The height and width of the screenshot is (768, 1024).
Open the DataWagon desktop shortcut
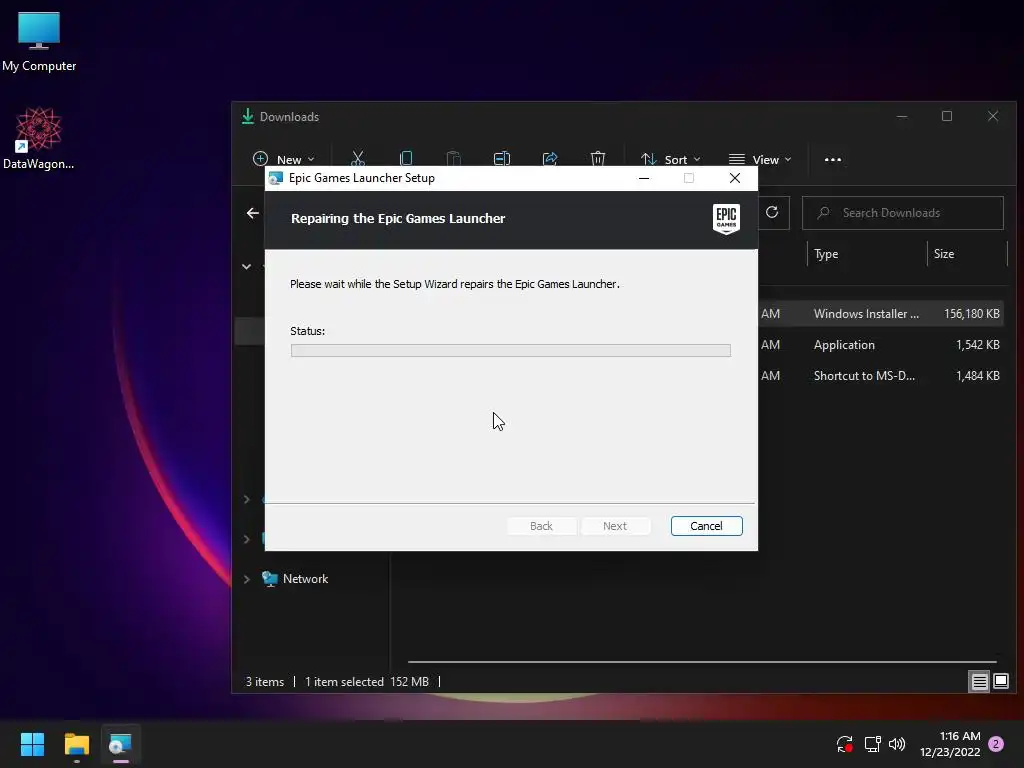pyautogui.click(x=39, y=138)
